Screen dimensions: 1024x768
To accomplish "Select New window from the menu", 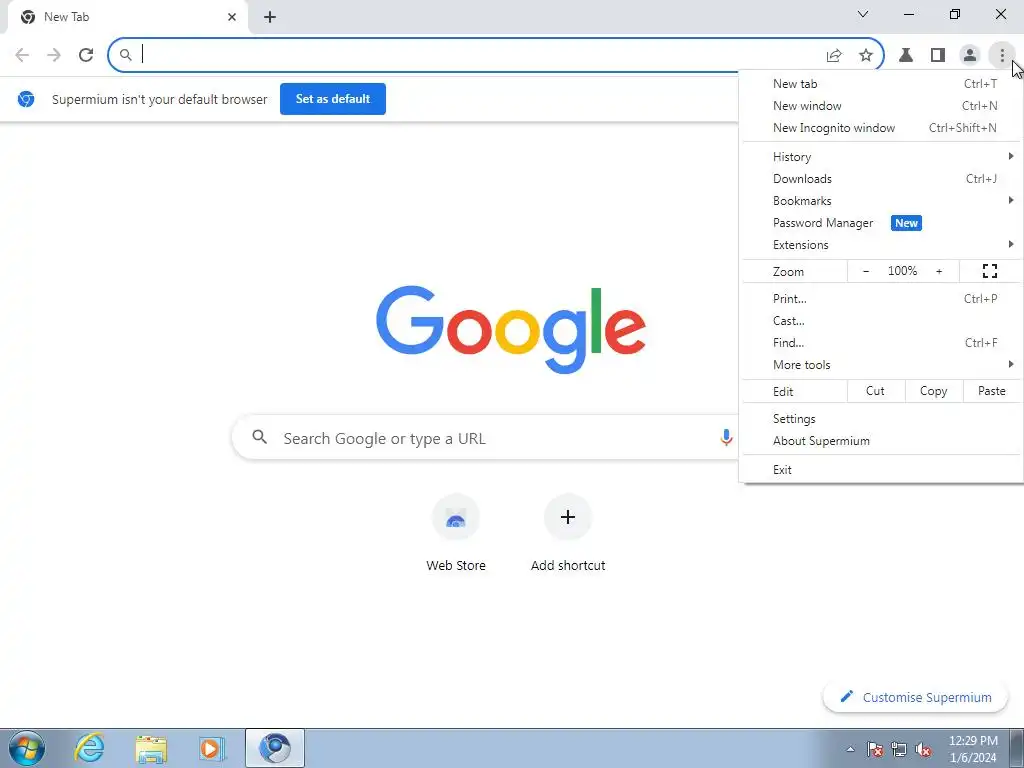I will 882,106.
